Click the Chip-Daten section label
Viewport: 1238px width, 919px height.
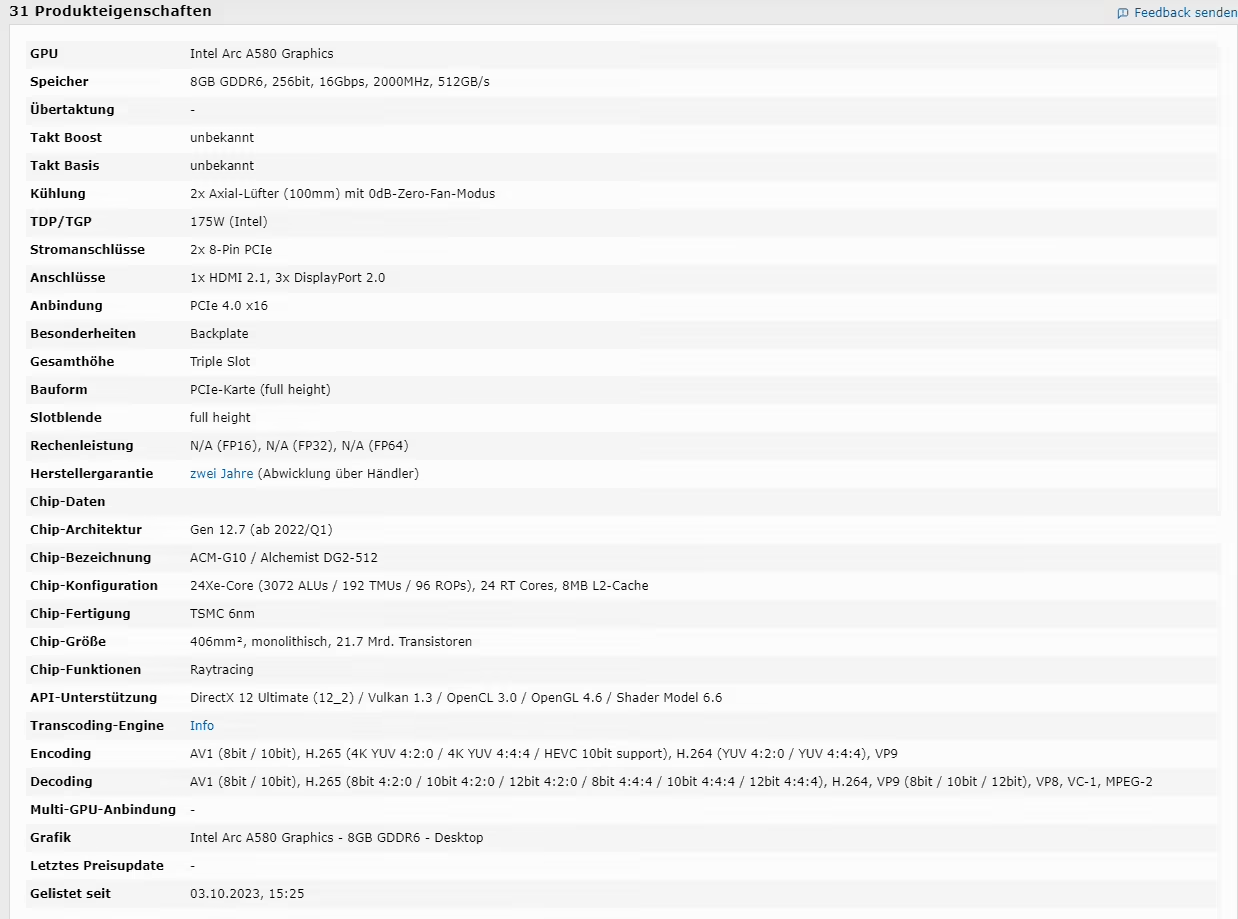(x=67, y=501)
